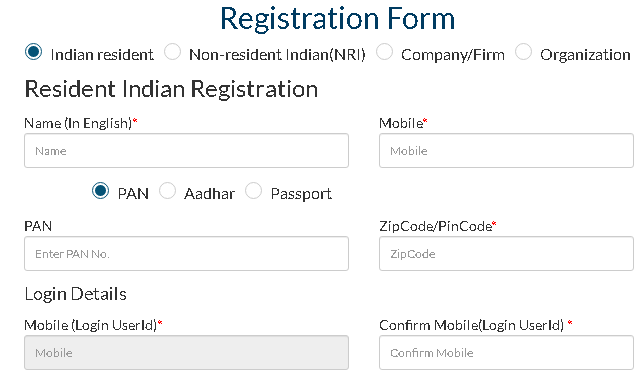Click the greyed-out Mobile login UserId field
Viewport: 639px width, 377px height.
[186, 353]
